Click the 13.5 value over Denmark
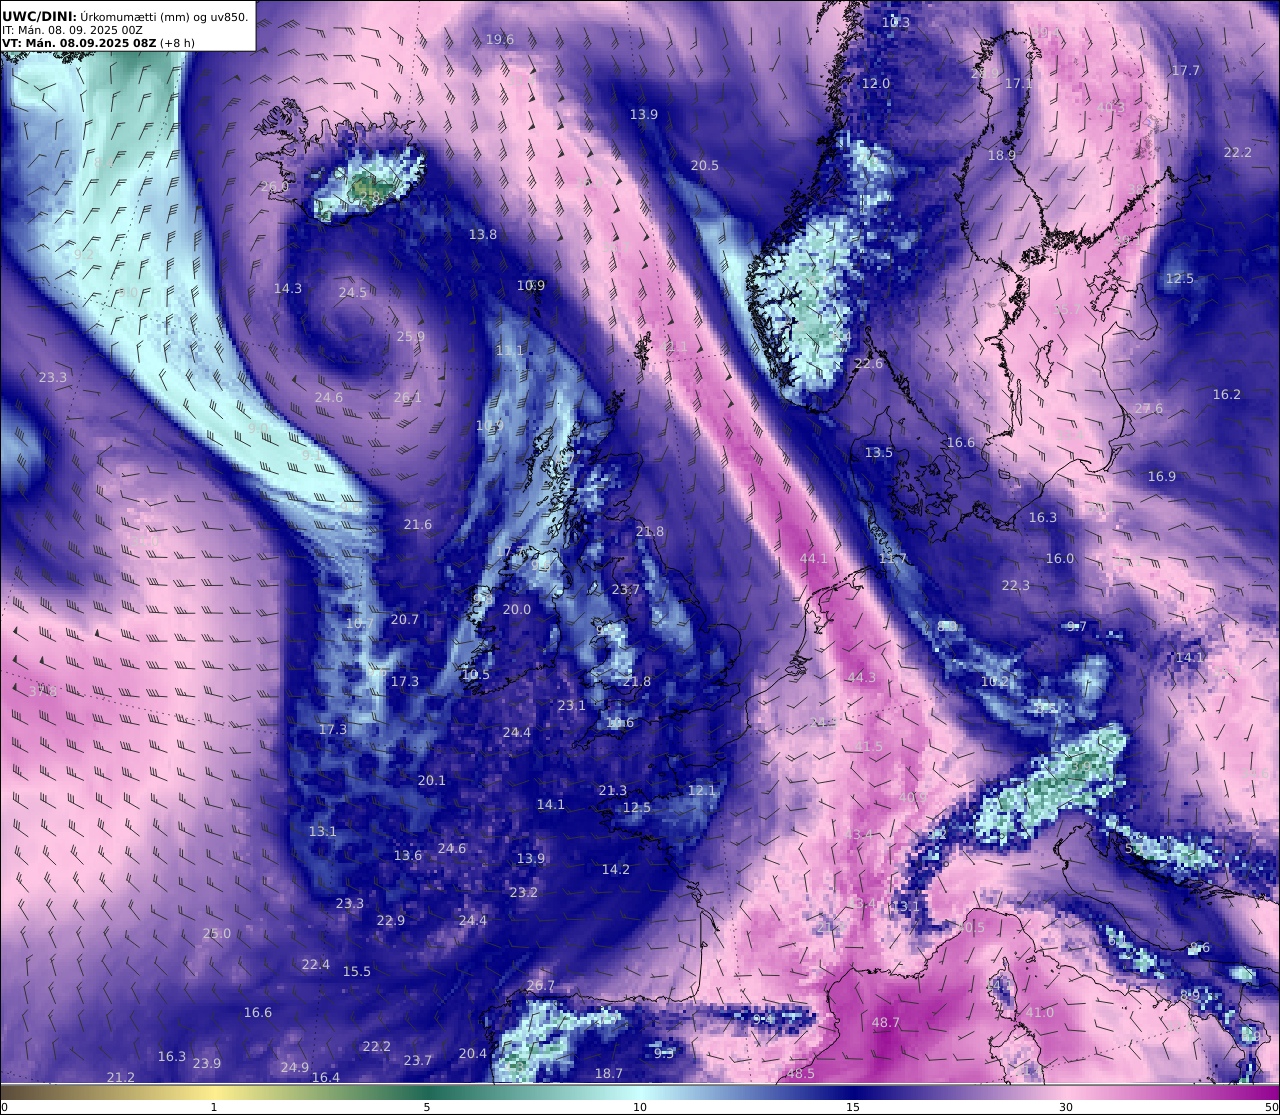Screen dimensions: 1280x1115 pos(879,453)
